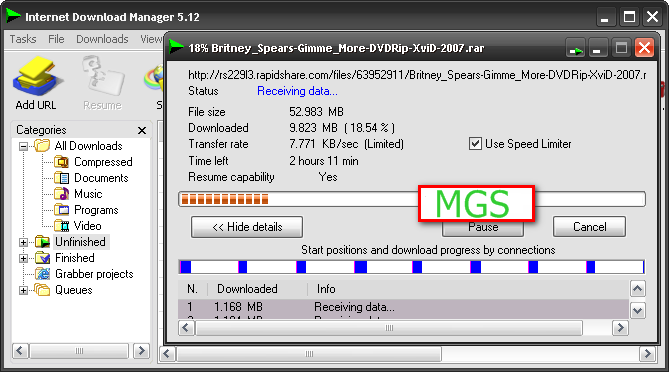The image size is (669, 372).
Task: Minimize the download progress dialog
Action: click(597, 48)
